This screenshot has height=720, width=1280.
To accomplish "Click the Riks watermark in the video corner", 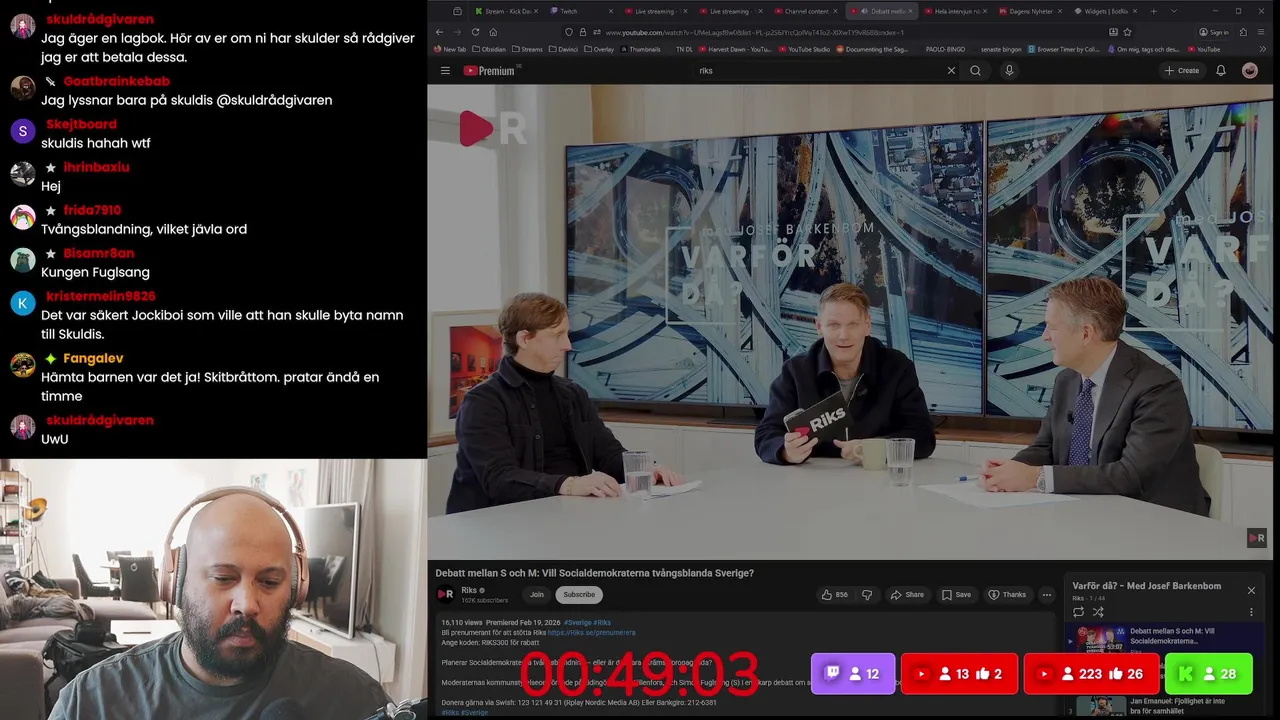I will tap(1257, 538).
